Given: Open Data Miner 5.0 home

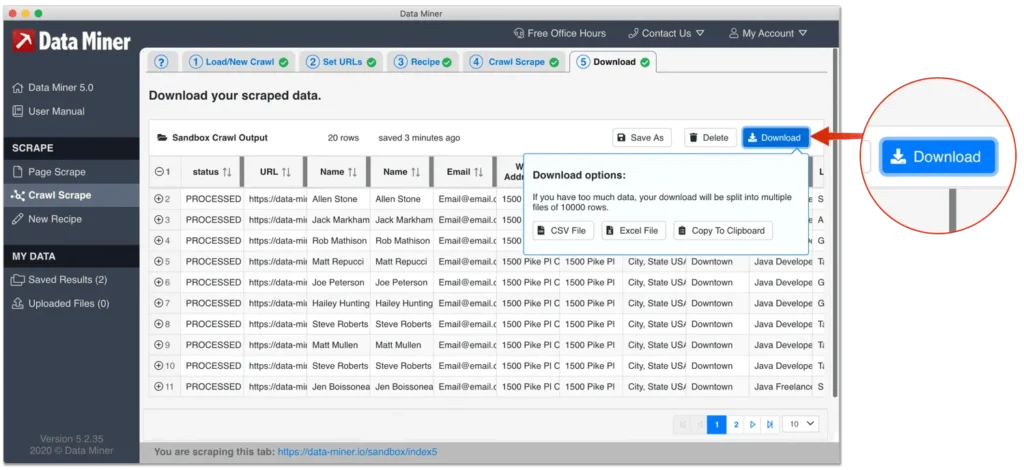Looking at the screenshot, I should [x=53, y=87].
